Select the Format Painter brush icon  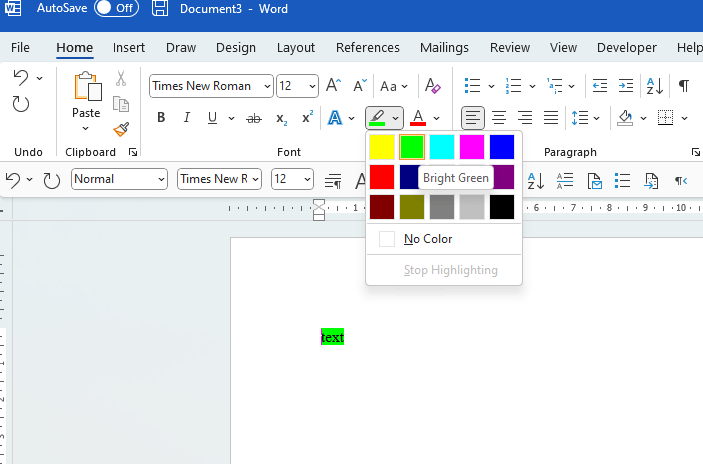(x=121, y=130)
